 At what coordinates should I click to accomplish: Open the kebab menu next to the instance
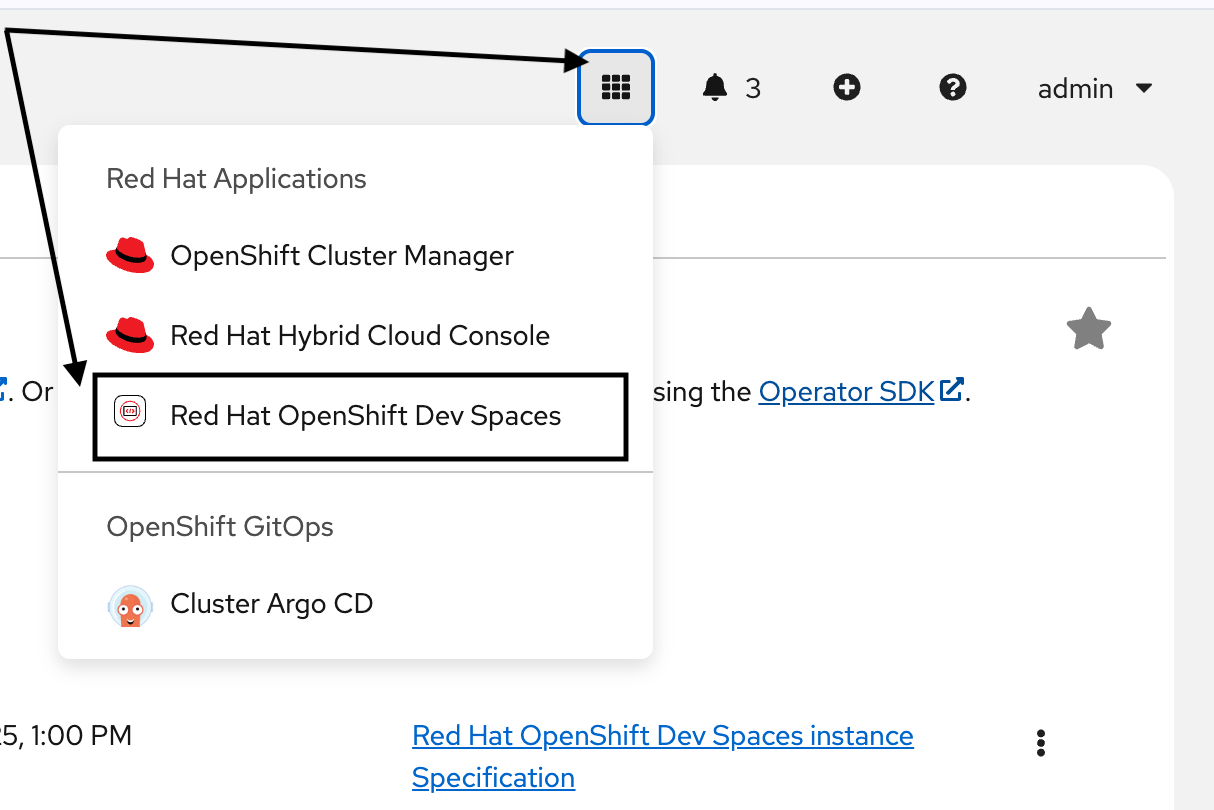[1040, 743]
